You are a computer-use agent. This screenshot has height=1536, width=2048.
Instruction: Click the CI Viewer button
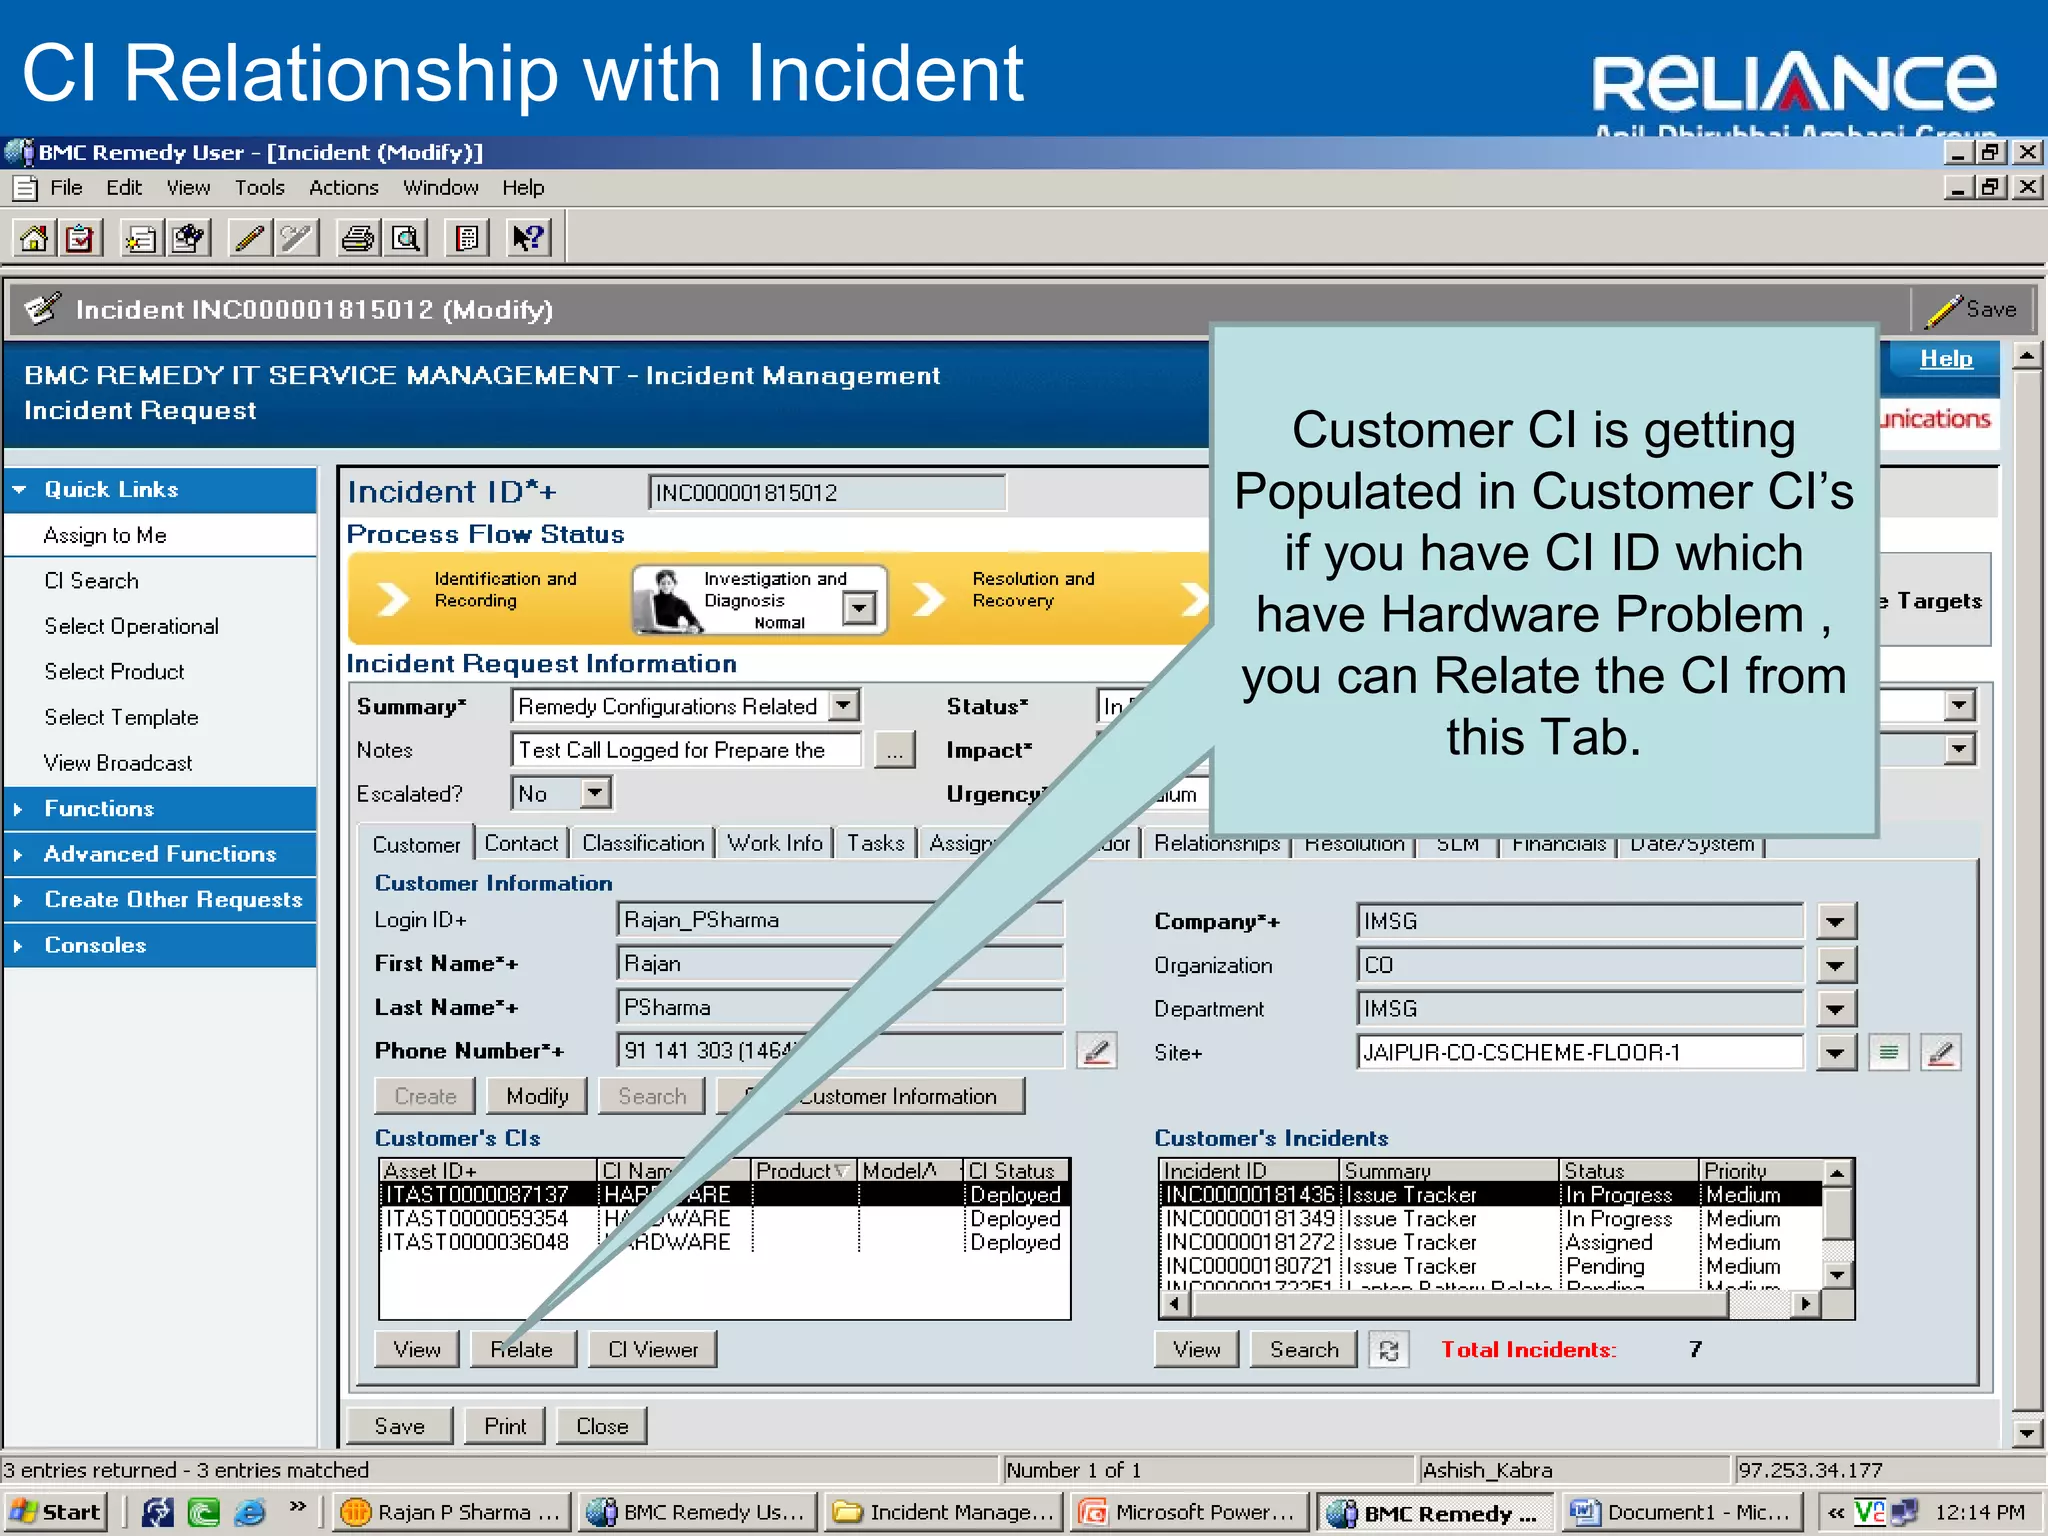(653, 1350)
